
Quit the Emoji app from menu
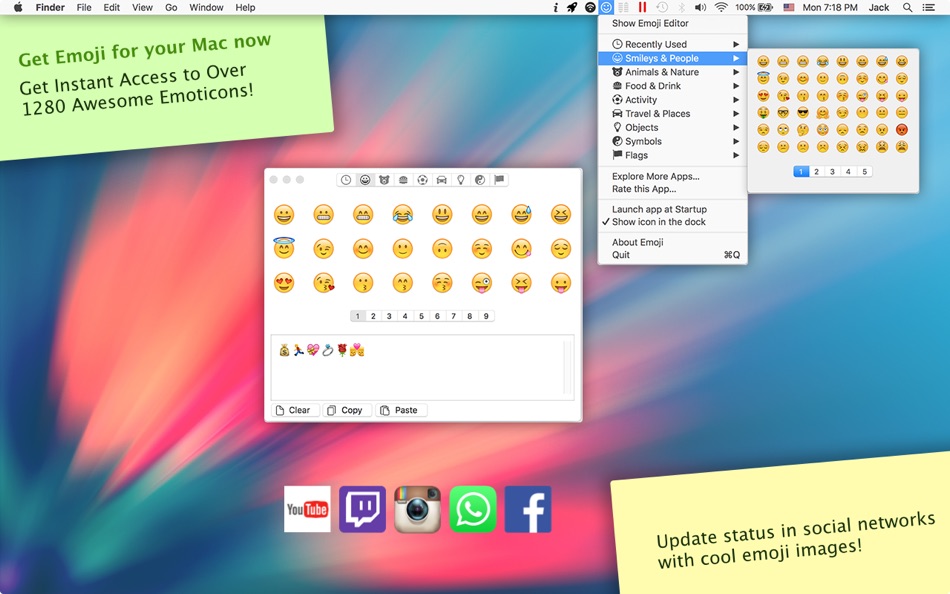coord(673,255)
